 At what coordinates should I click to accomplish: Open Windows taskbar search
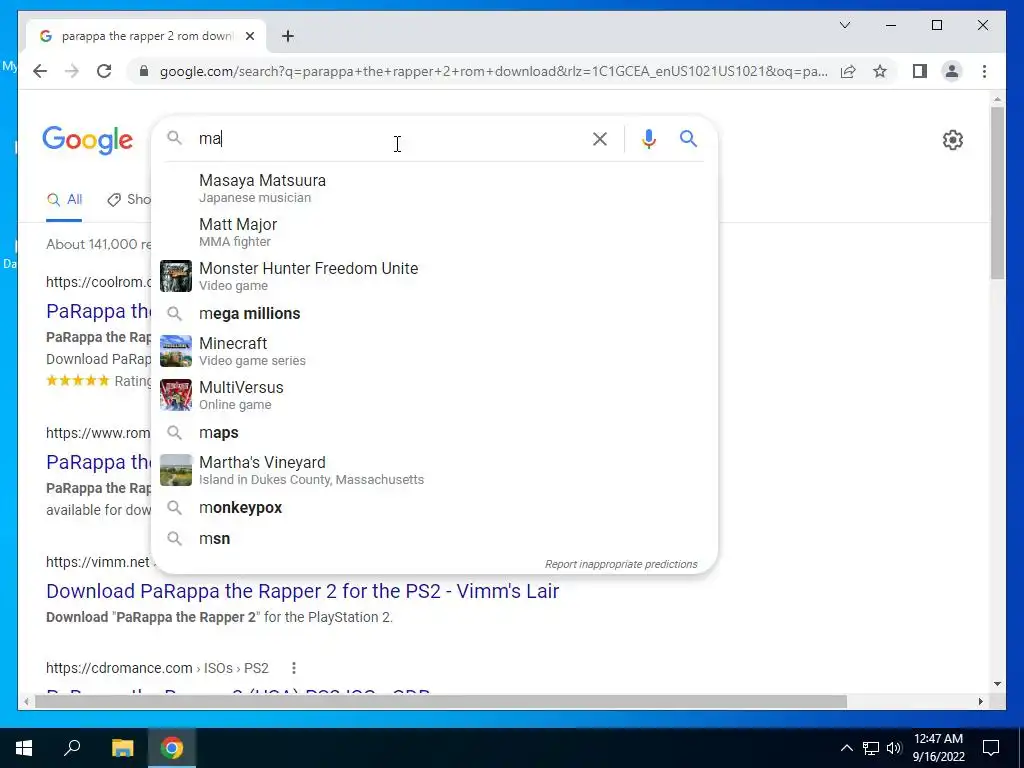[x=72, y=748]
